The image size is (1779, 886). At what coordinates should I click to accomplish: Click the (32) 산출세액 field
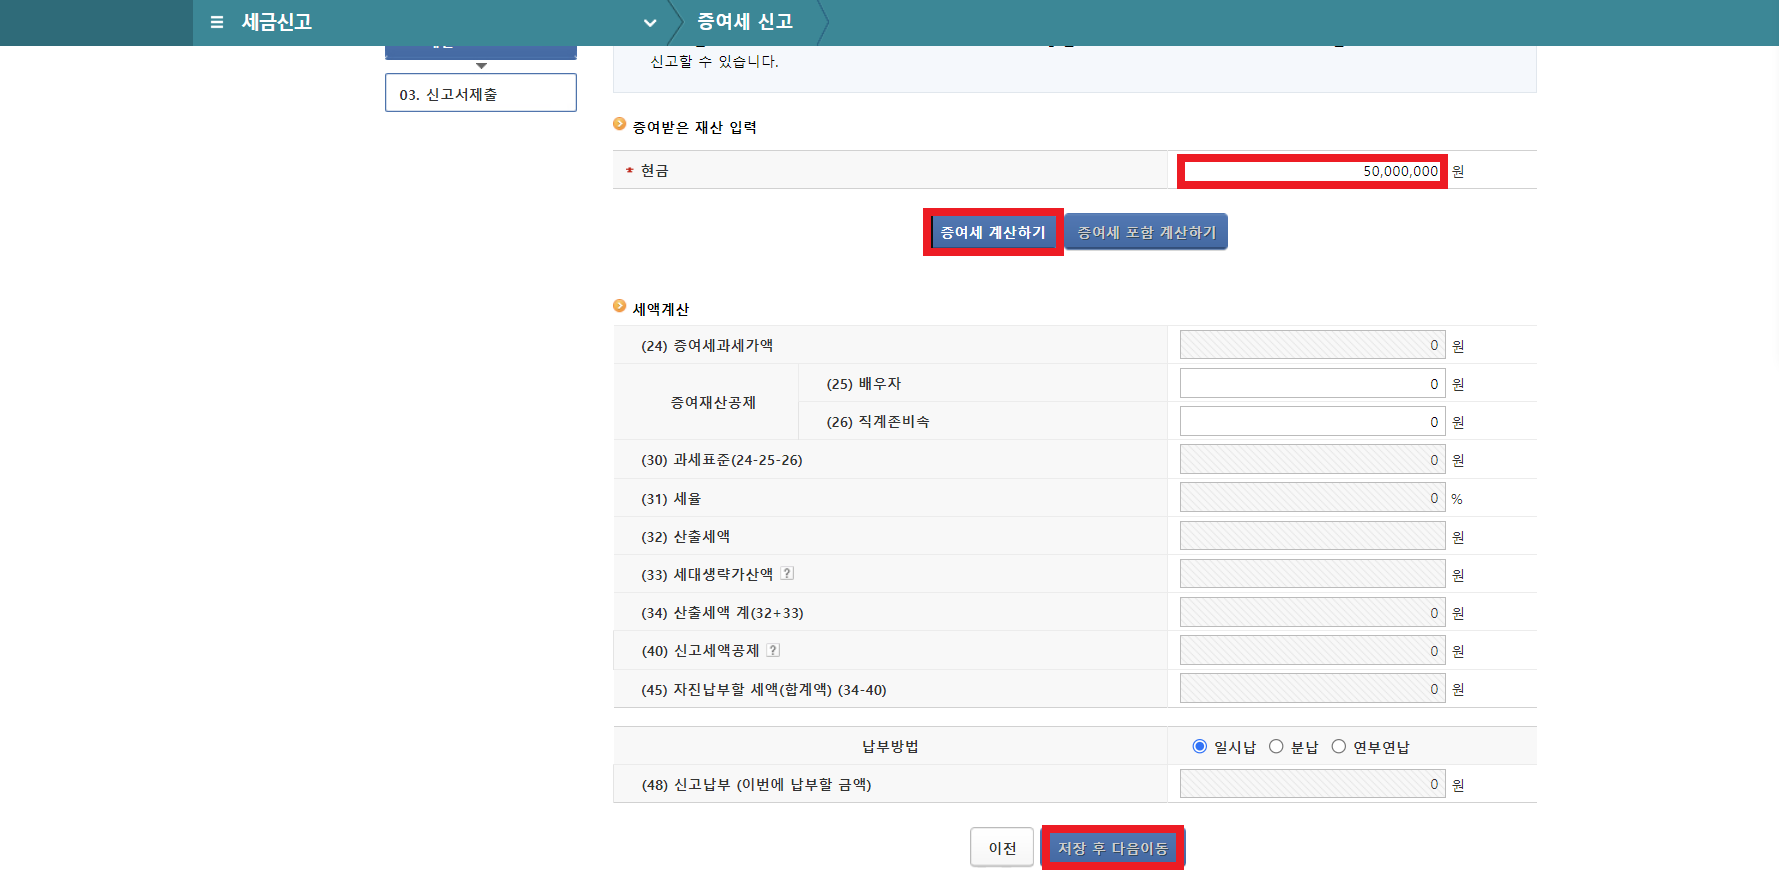[1312, 536]
